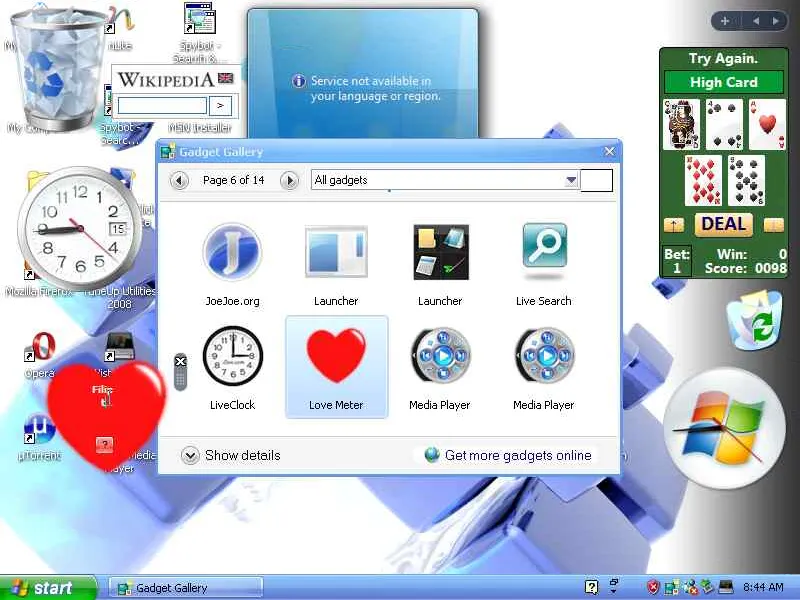The width and height of the screenshot is (800, 600).
Task: Select the Love Meter gadget in the gallery
Action: pyautogui.click(x=336, y=367)
